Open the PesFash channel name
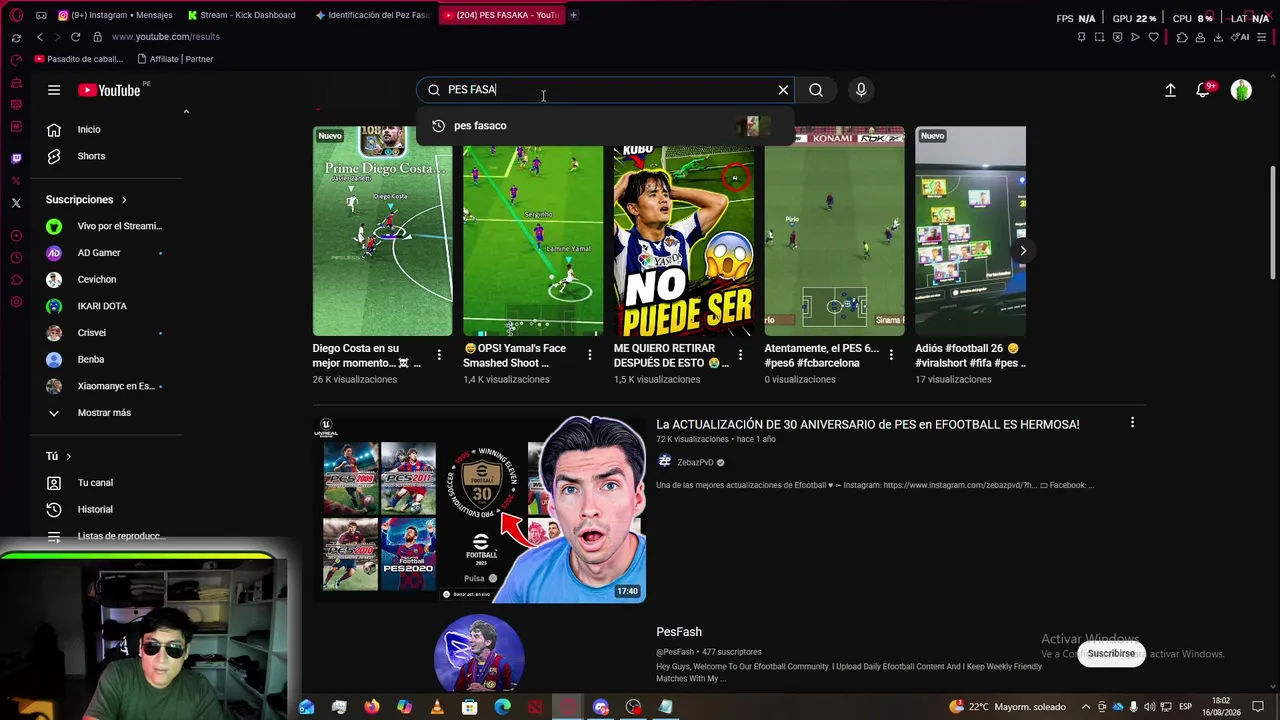This screenshot has width=1280, height=720. click(679, 632)
